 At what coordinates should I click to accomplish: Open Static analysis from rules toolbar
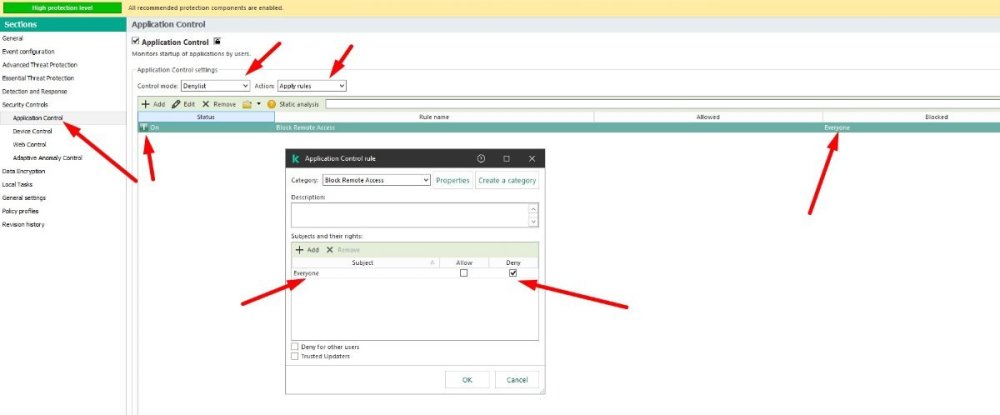coord(293,104)
